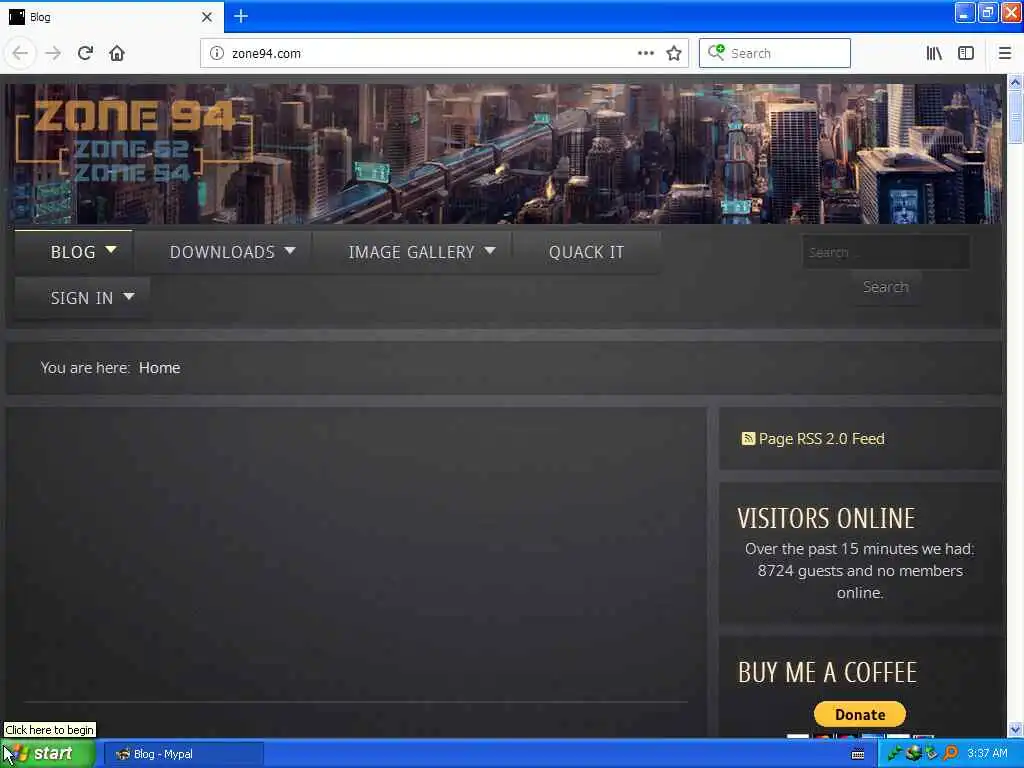This screenshot has width=1024, height=768.
Task: Open the browser hamburger menu
Action: (x=1004, y=54)
